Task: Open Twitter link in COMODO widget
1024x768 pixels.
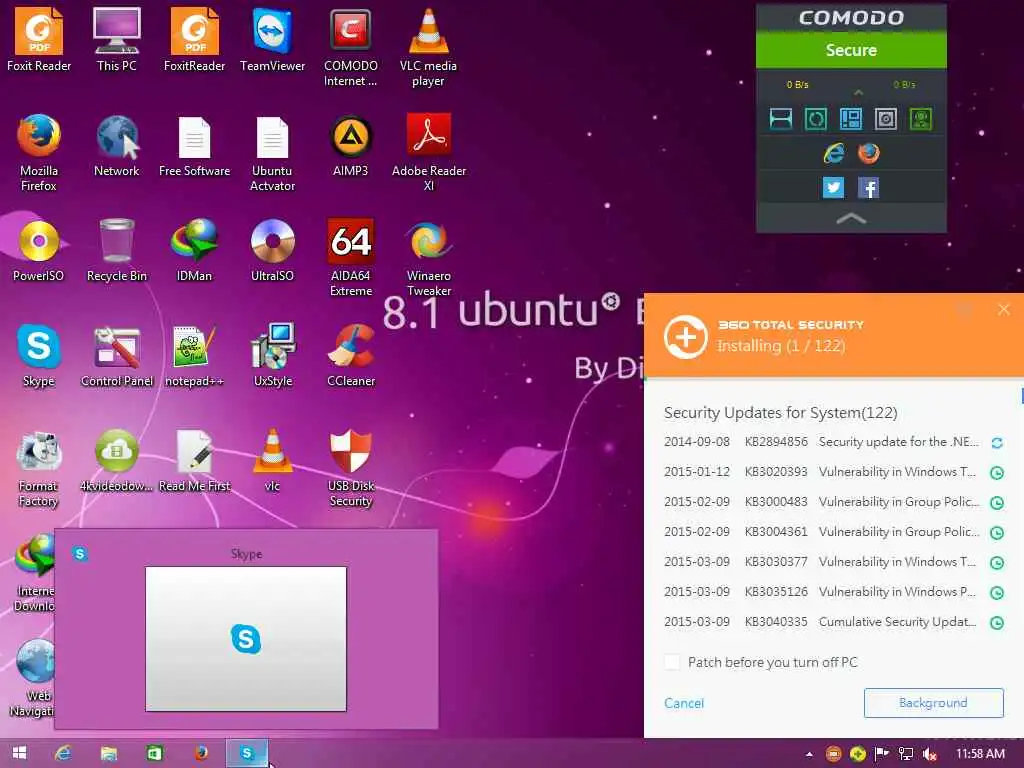Action: 833,188
